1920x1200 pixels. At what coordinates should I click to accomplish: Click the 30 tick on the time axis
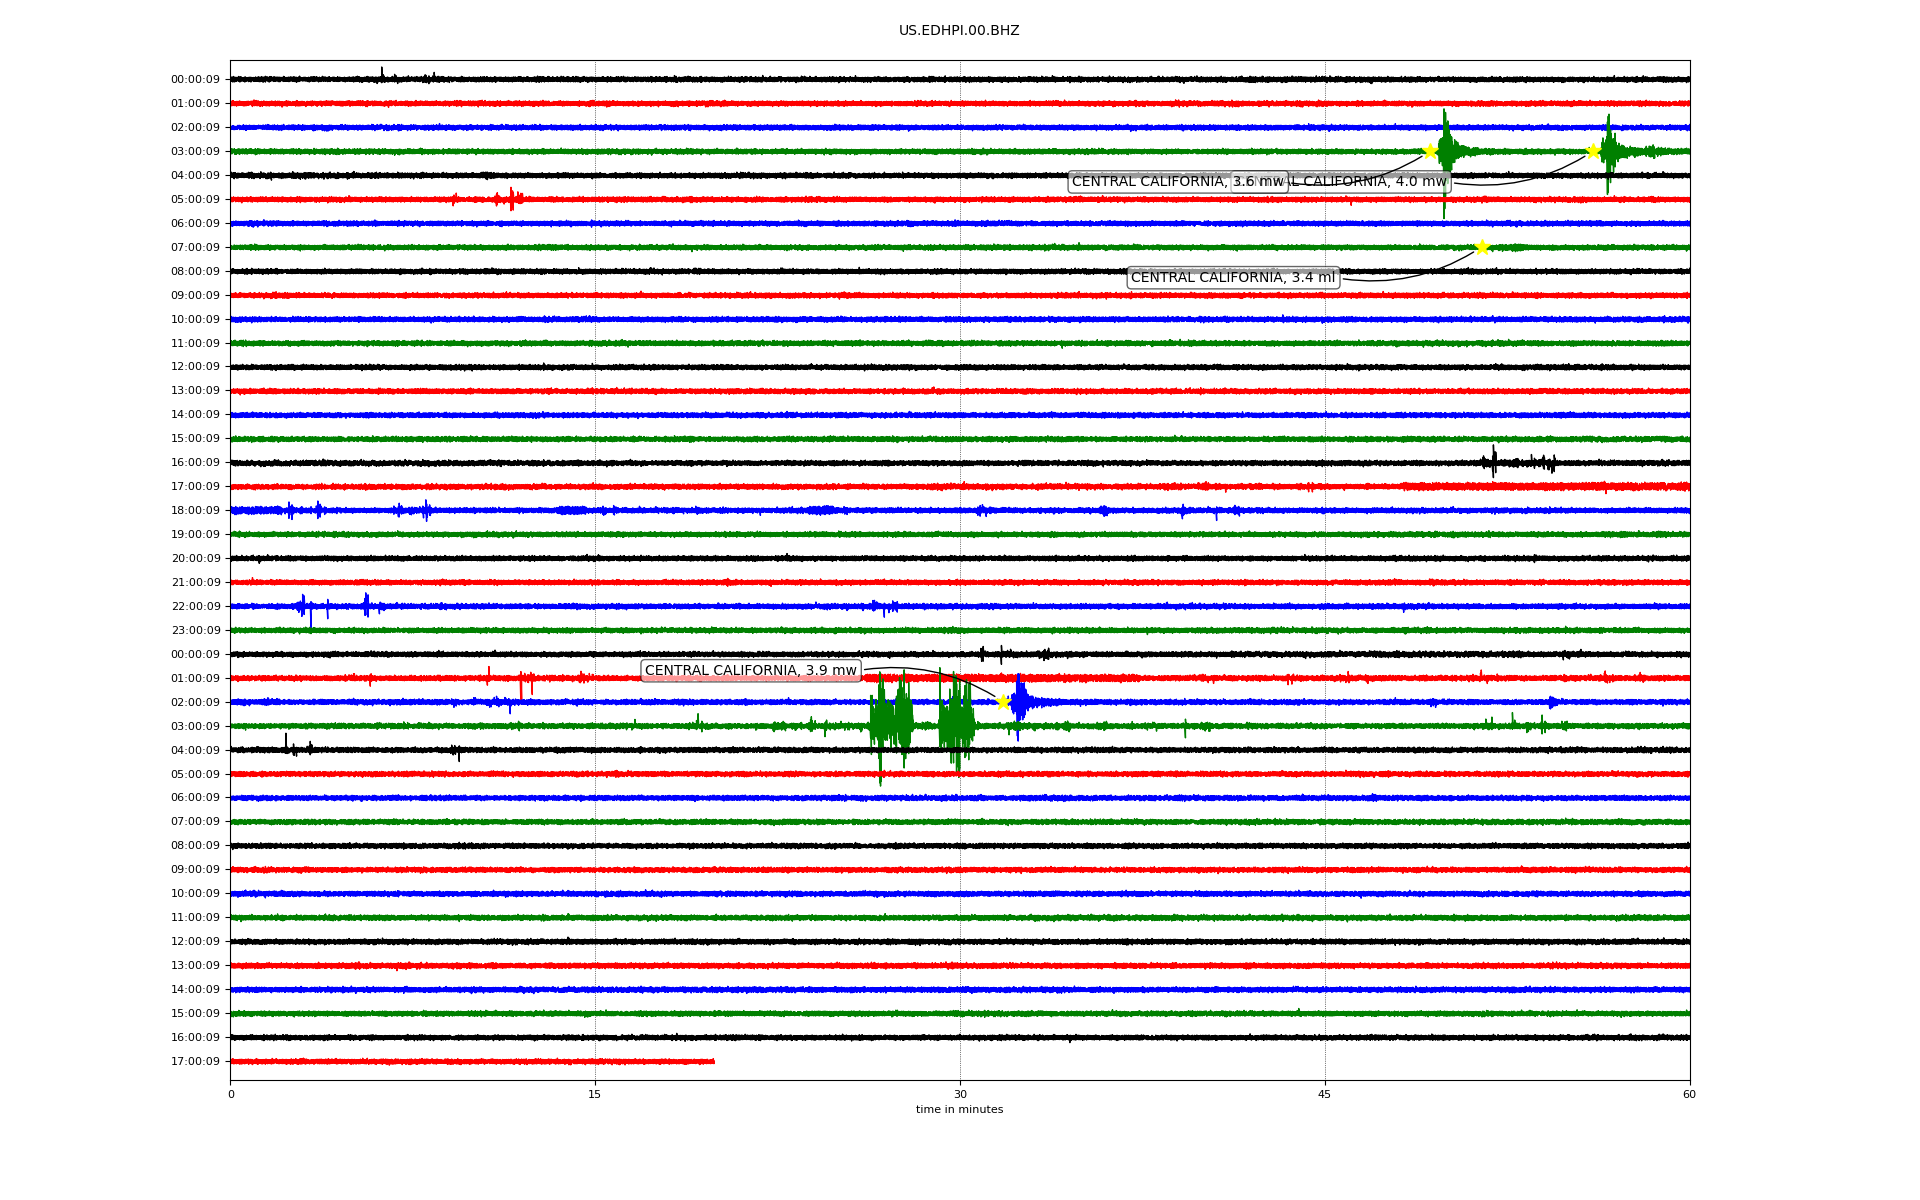click(x=960, y=1094)
